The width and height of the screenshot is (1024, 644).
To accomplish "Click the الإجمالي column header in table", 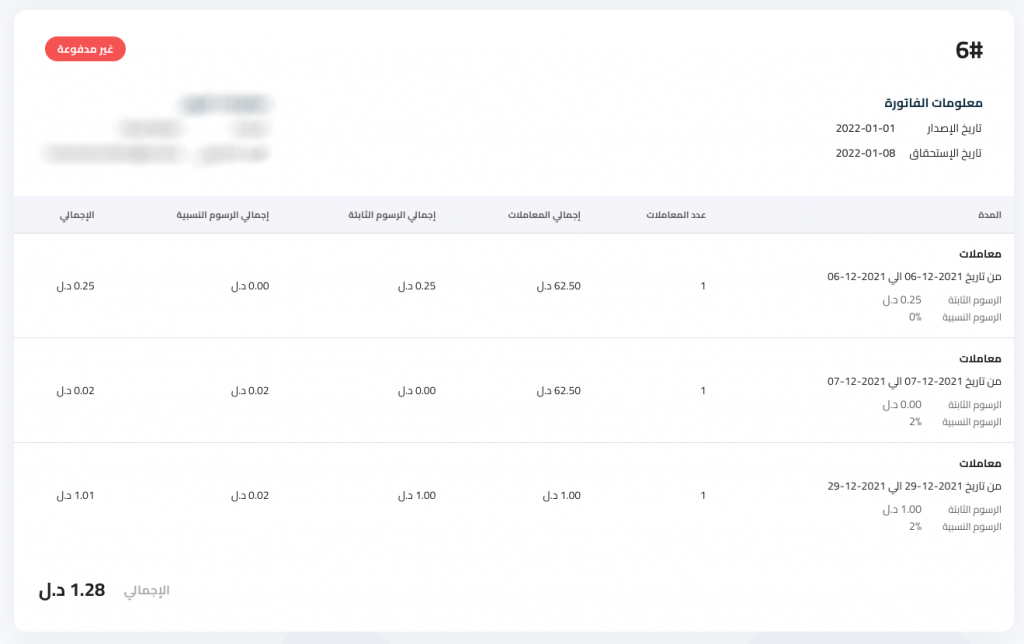I will tap(77, 215).
